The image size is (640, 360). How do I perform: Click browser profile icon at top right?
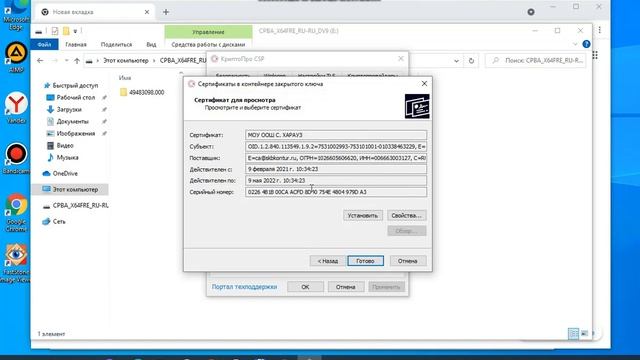click(531, 12)
